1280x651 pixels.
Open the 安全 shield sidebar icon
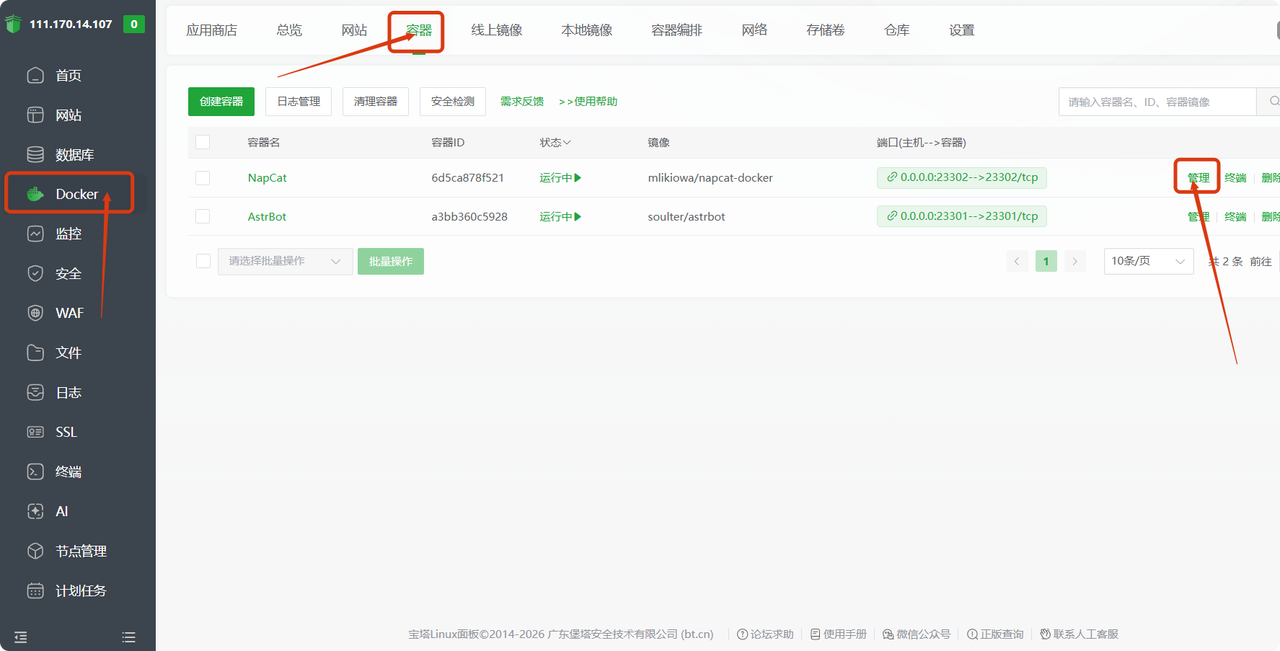(36, 273)
